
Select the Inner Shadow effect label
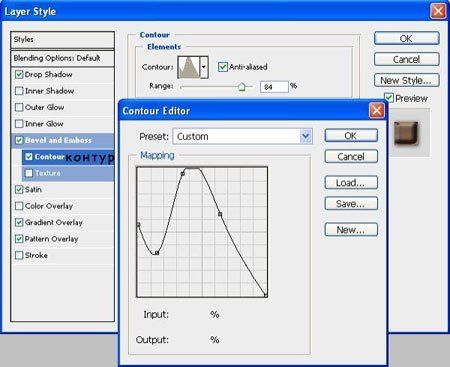coord(50,91)
